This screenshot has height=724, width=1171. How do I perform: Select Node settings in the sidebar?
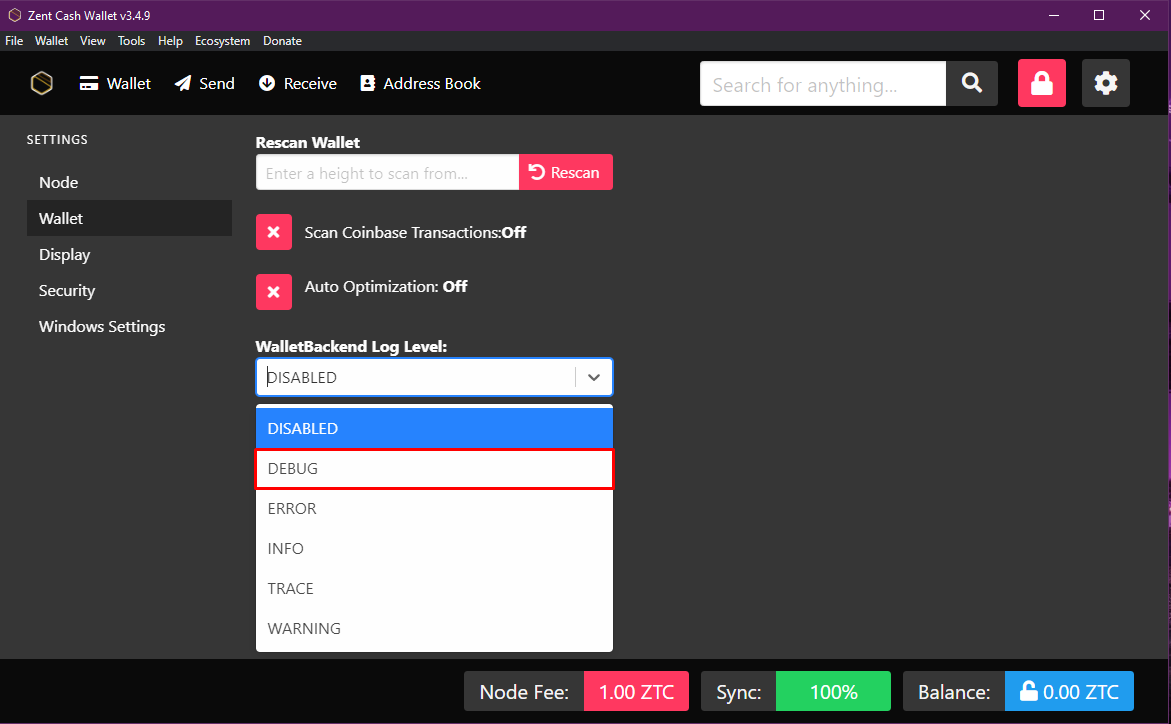[129, 182]
